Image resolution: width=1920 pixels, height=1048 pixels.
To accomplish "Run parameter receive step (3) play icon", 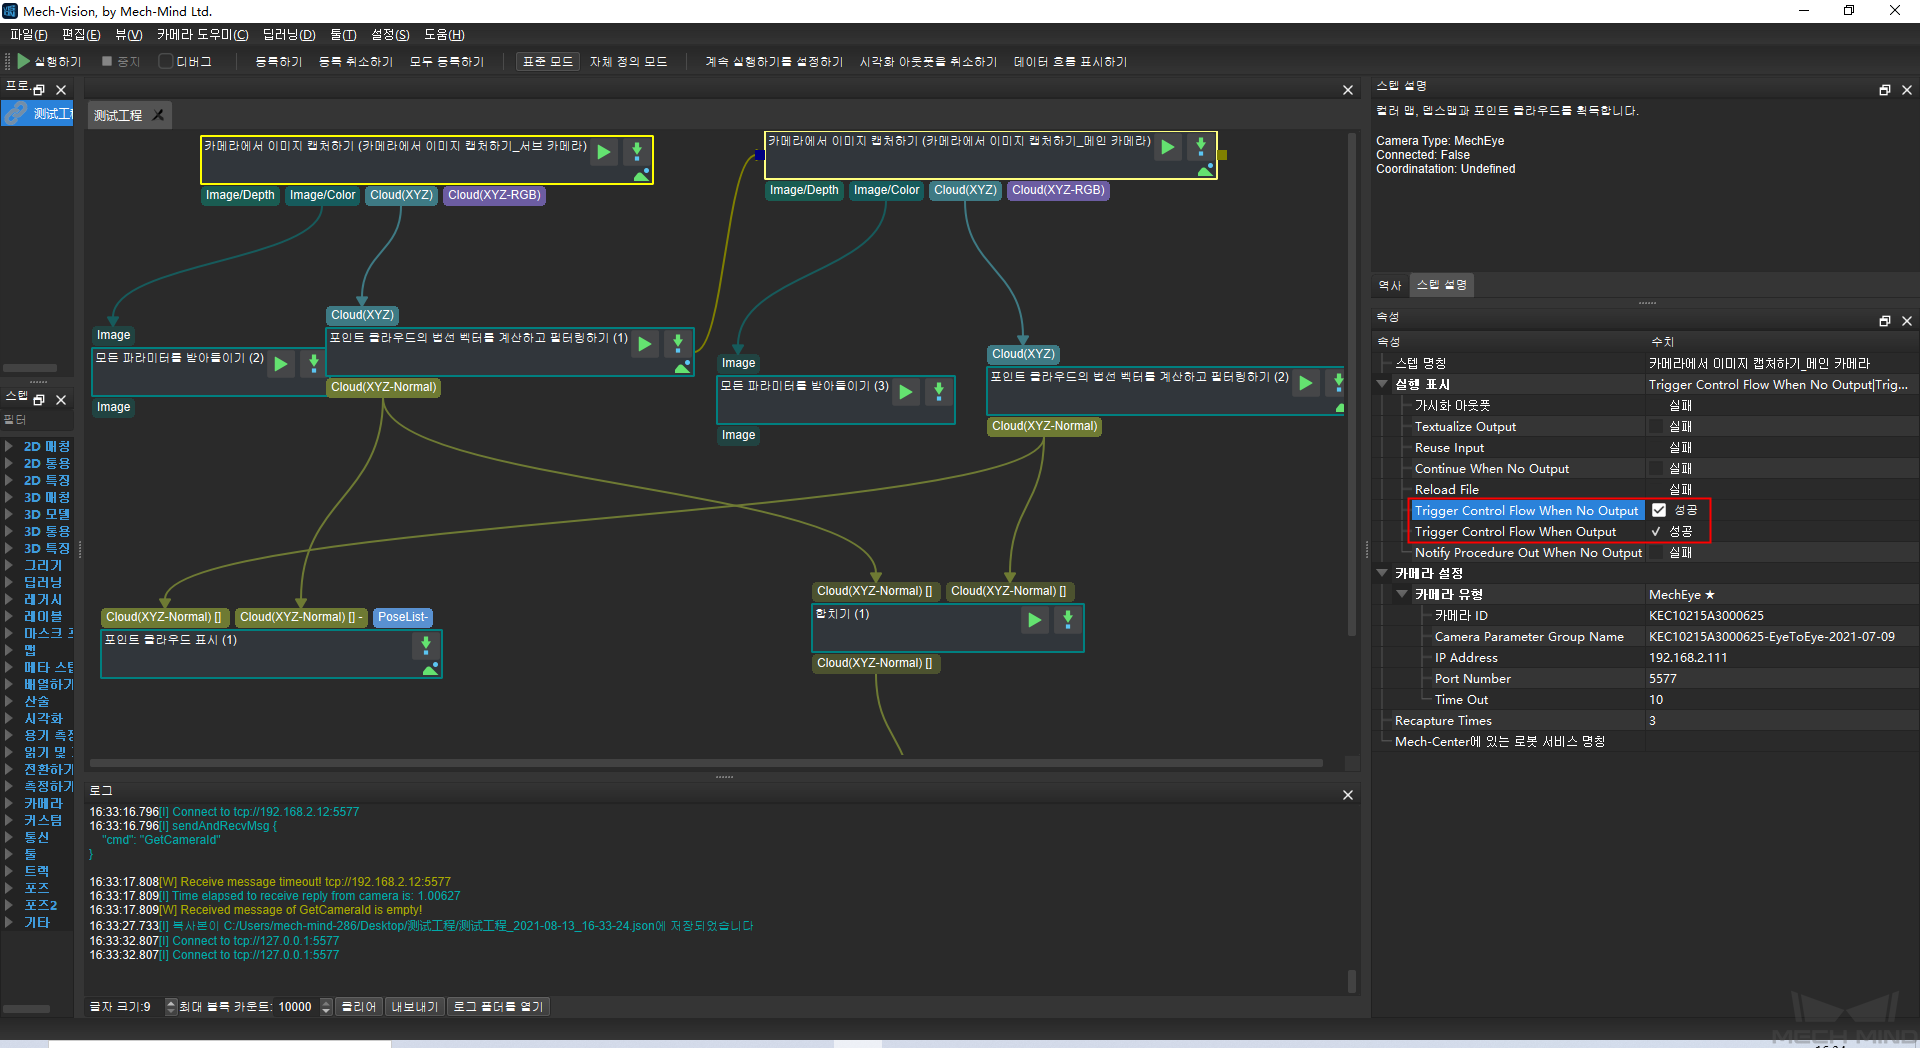I will point(906,392).
